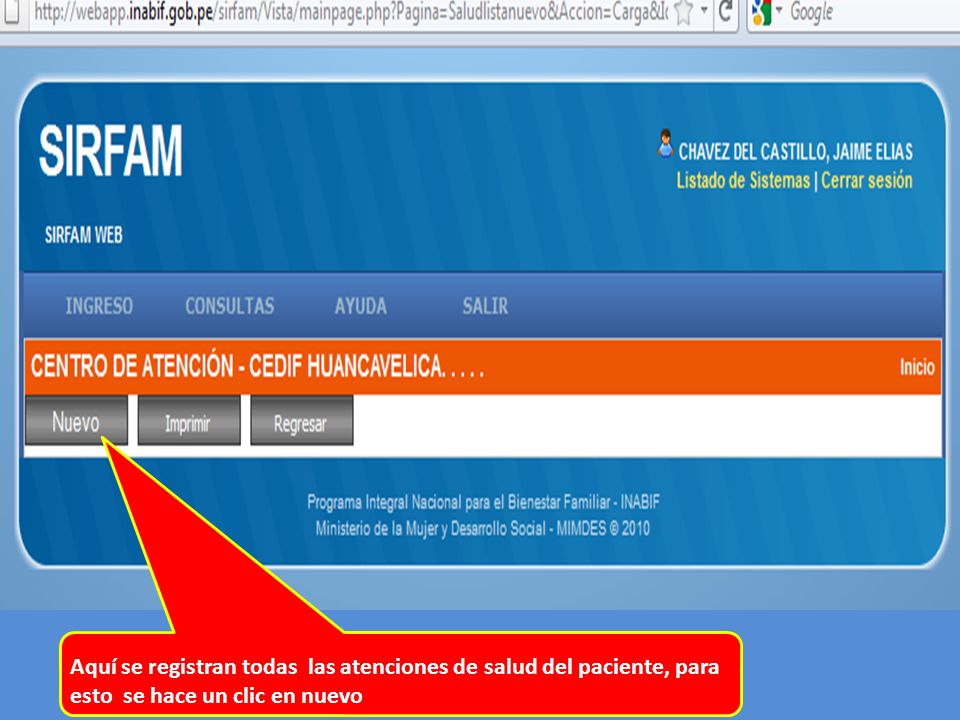Click the SIRFAM logo title
Image resolution: width=960 pixels, height=720 pixels.
tap(111, 151)
